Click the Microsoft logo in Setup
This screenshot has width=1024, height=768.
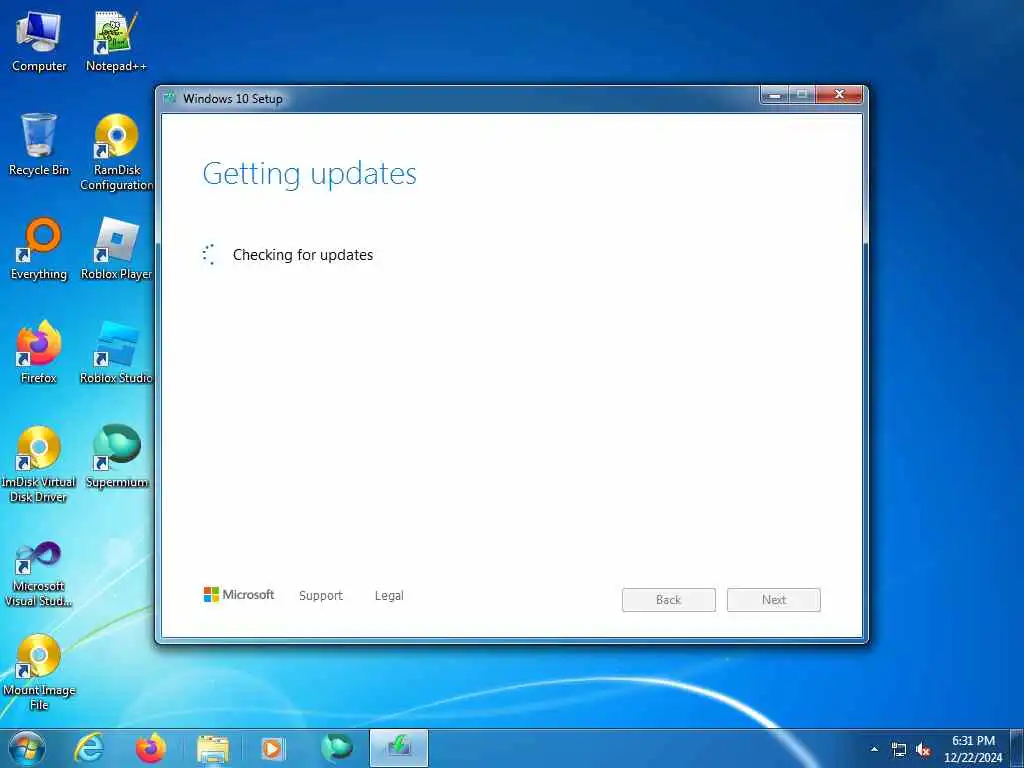[239, 594]
